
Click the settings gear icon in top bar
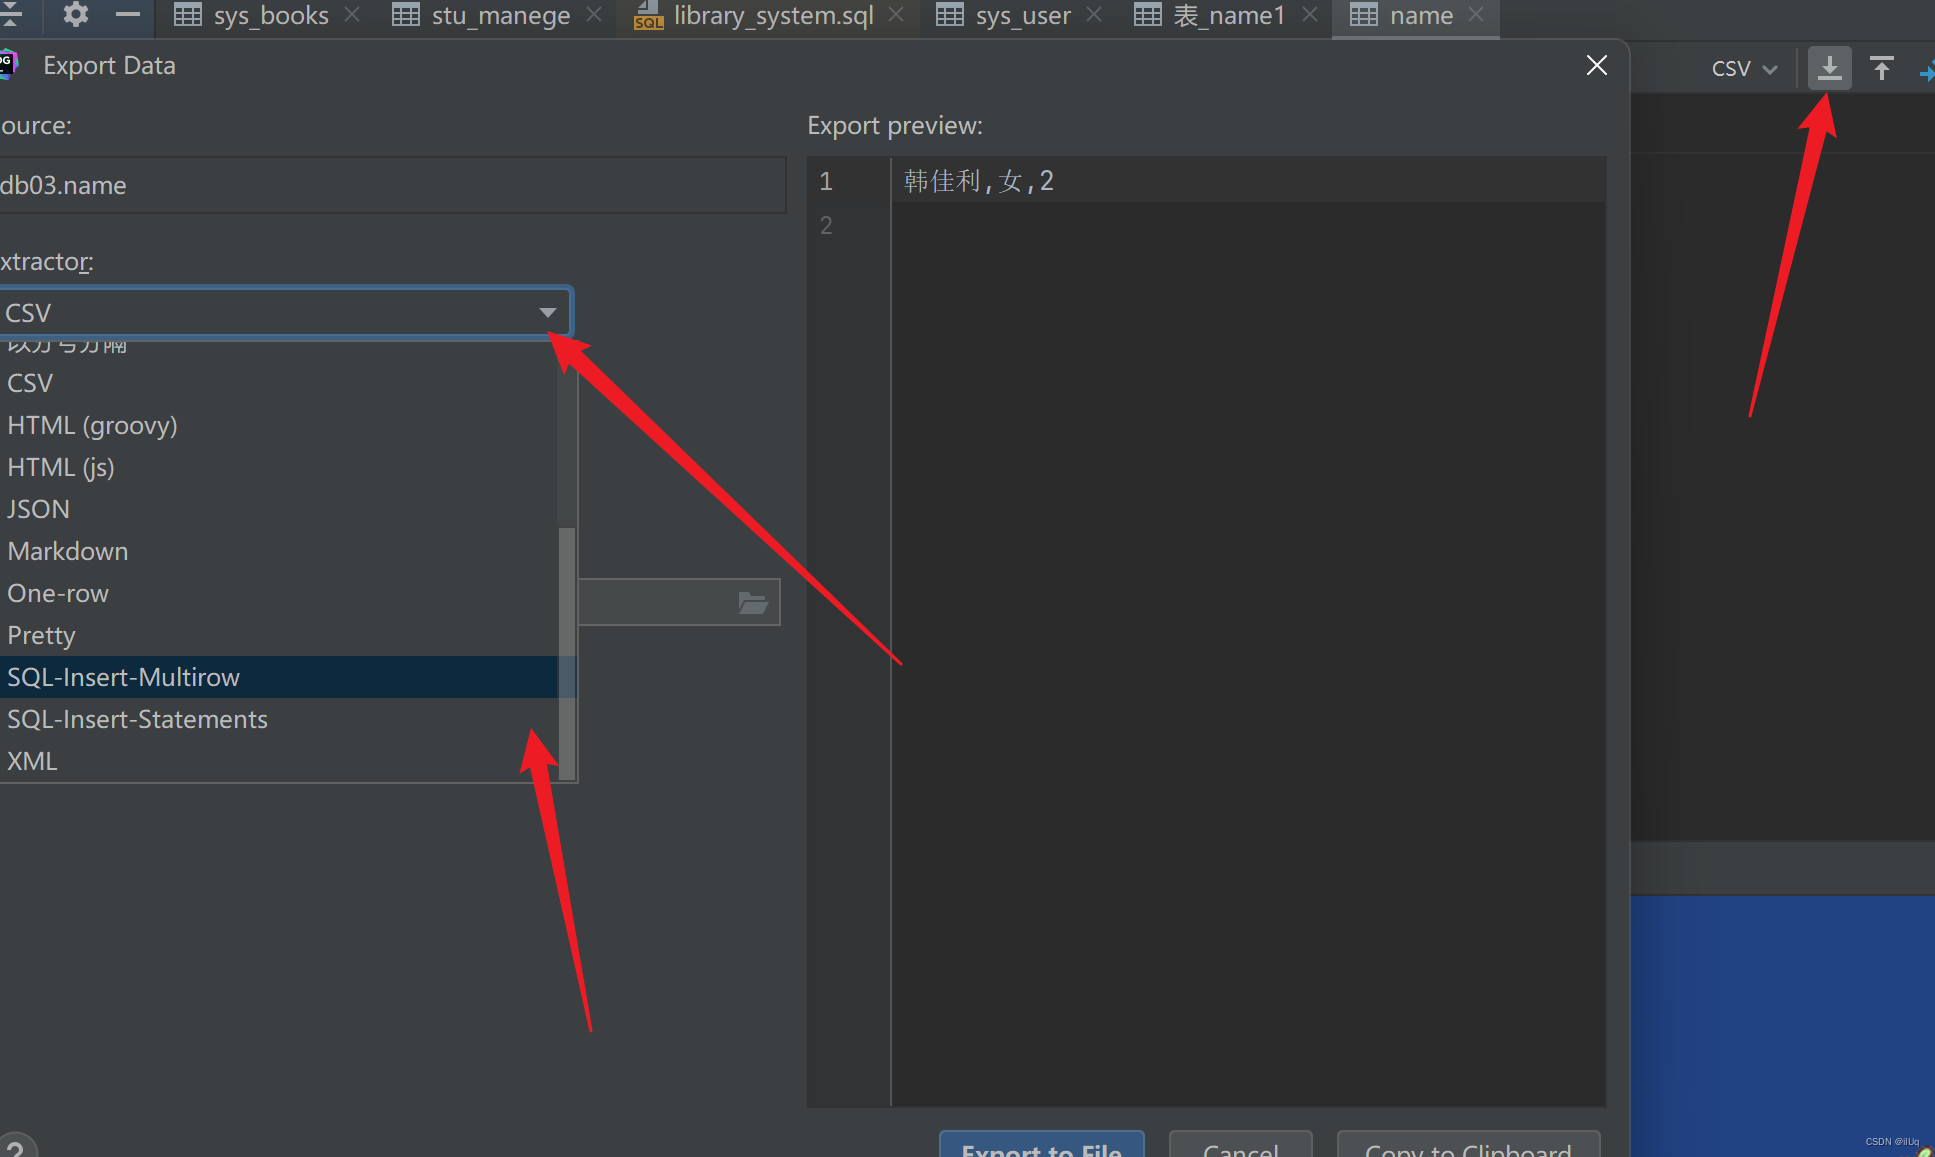coord(76,14)
